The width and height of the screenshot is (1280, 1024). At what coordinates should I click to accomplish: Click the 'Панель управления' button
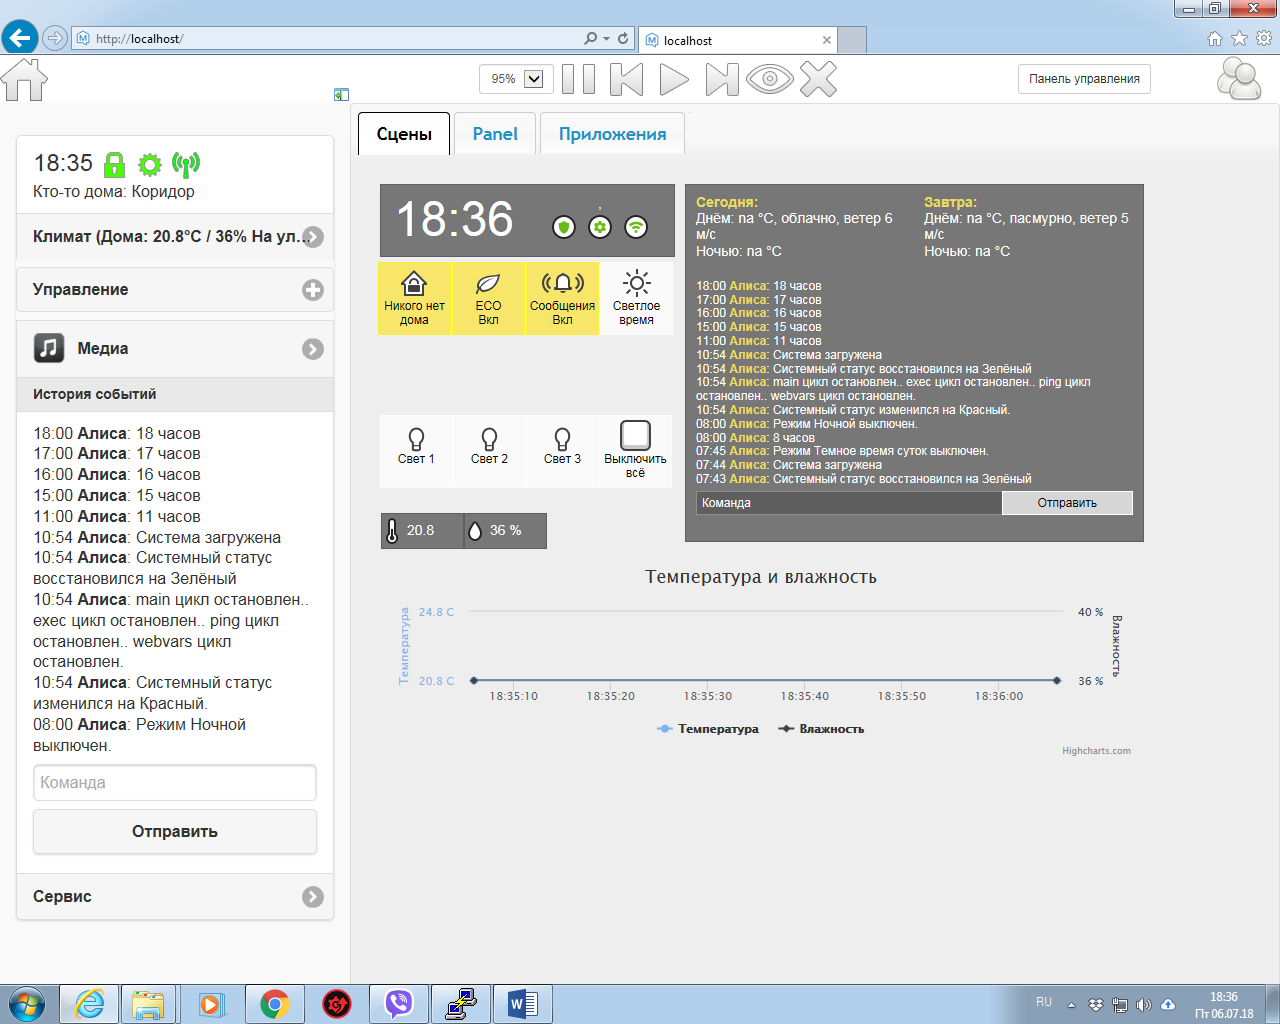1084,79
